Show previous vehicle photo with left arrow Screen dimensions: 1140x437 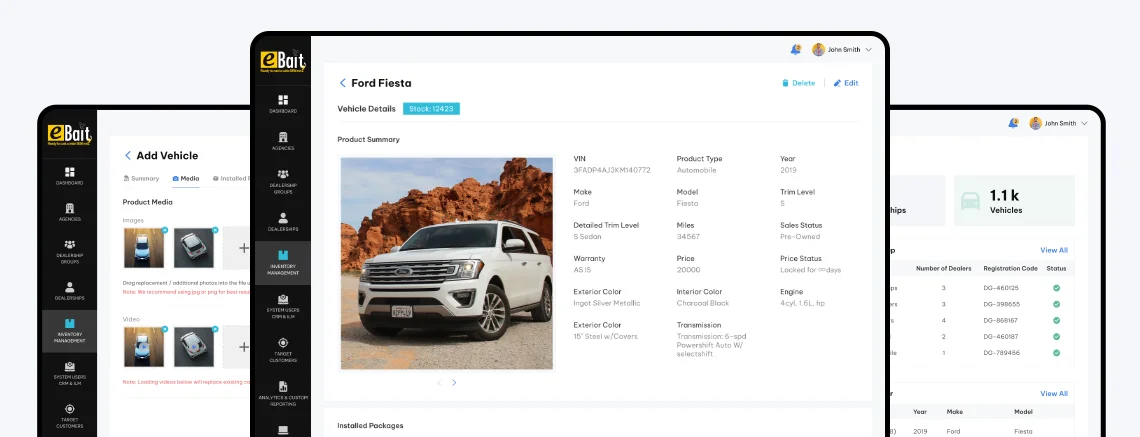(439, 382)
